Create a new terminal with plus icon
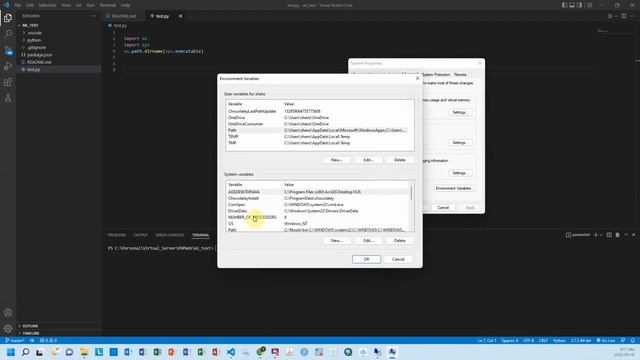 point(596,235)
